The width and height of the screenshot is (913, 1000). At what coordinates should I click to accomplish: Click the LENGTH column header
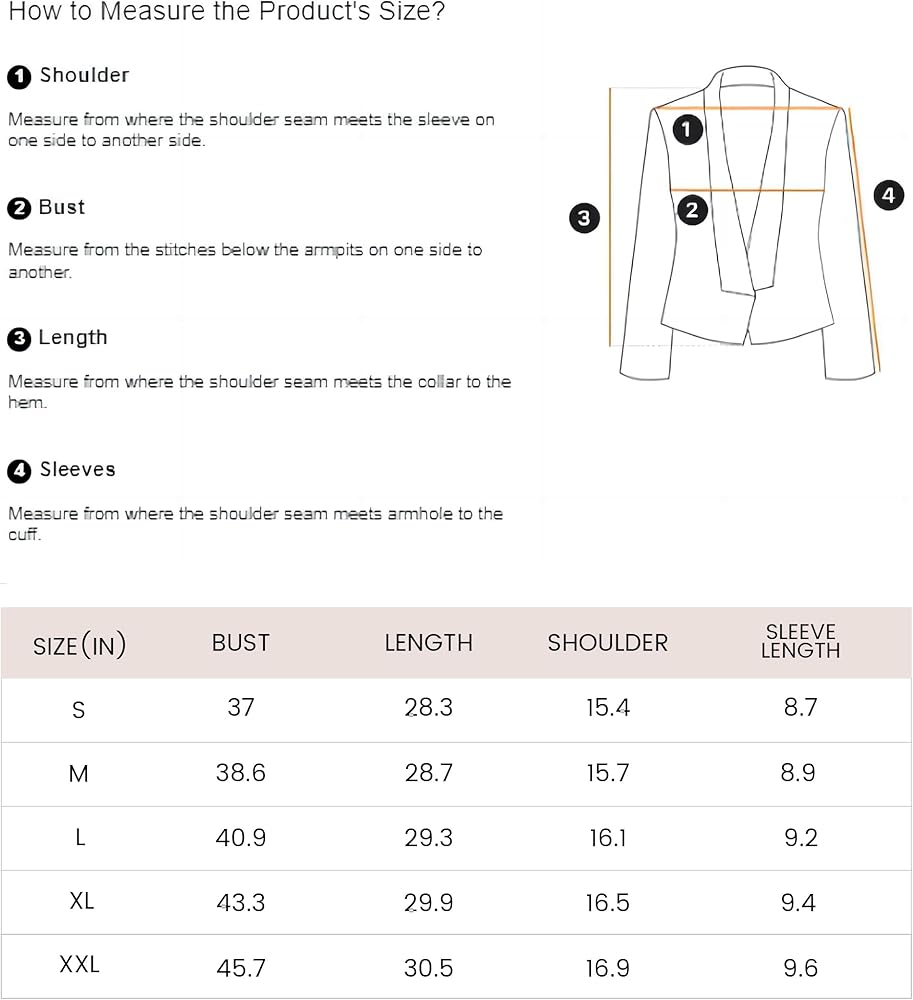(428, 643)
